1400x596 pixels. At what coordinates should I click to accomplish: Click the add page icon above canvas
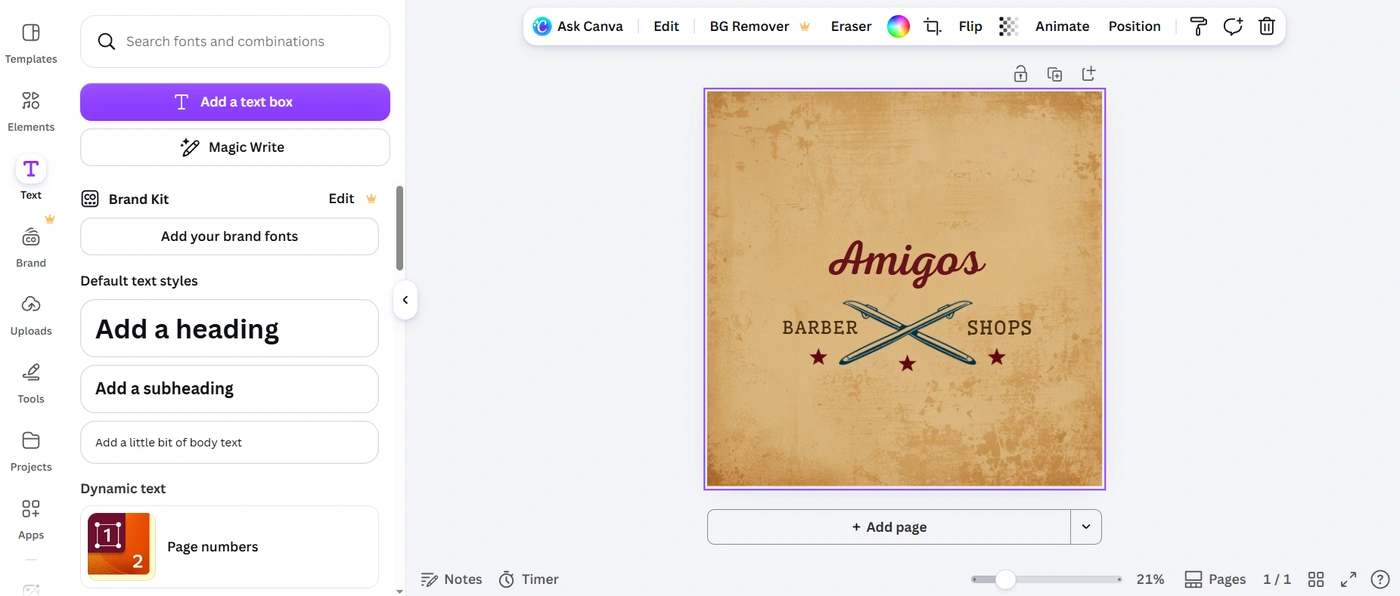tap(1089, 74)
